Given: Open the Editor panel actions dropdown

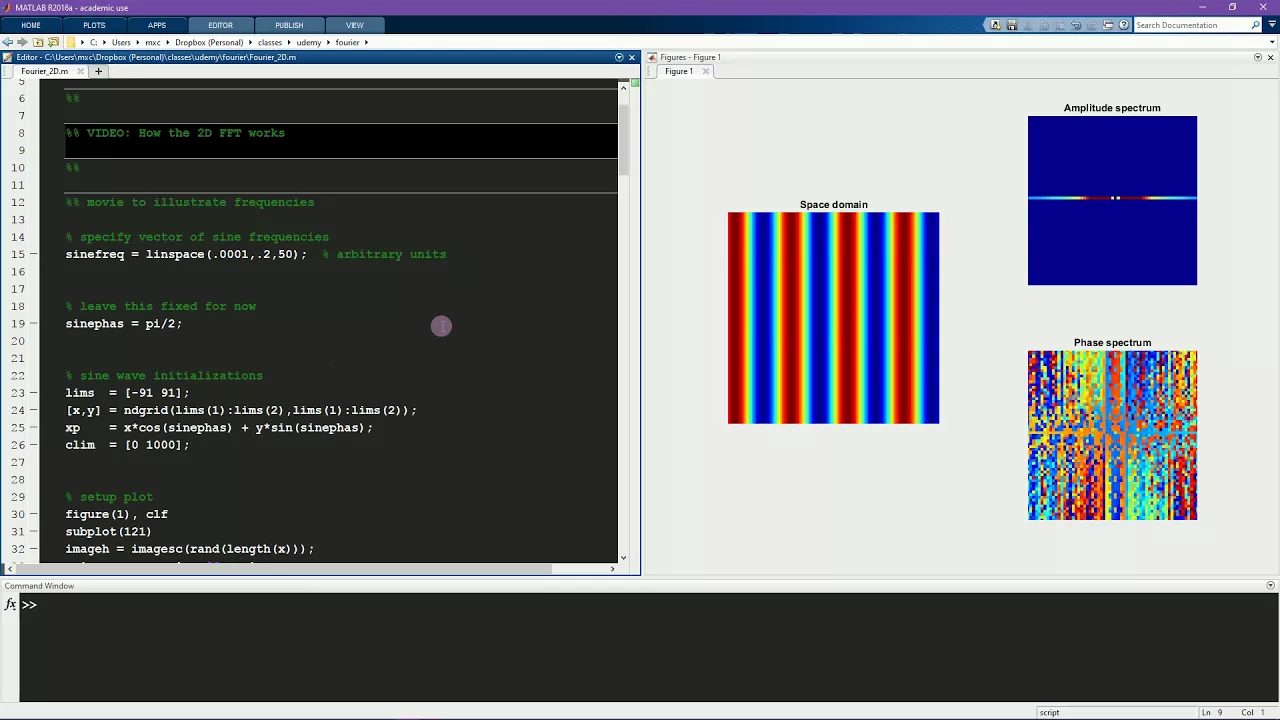Looking at the screenshot, I should tap(619, 57).
